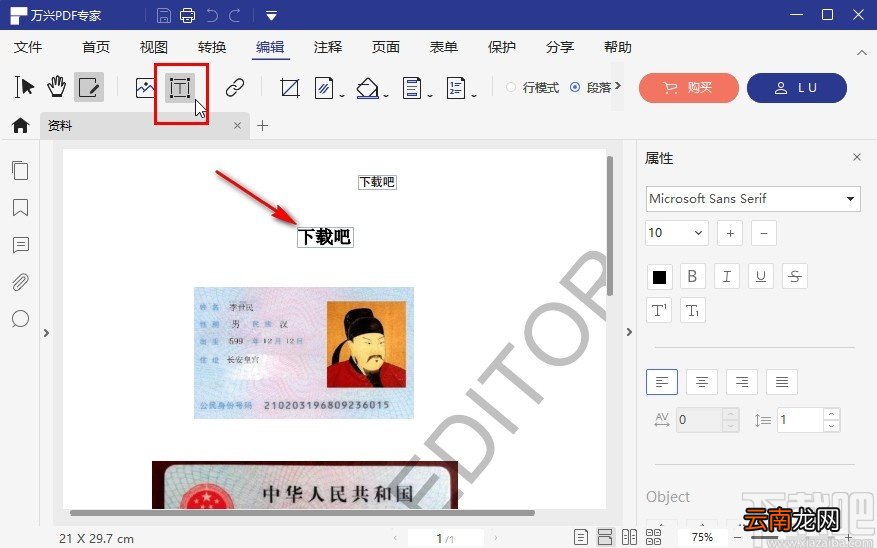Toggle strikethrough formatting

tap(795, 276)
